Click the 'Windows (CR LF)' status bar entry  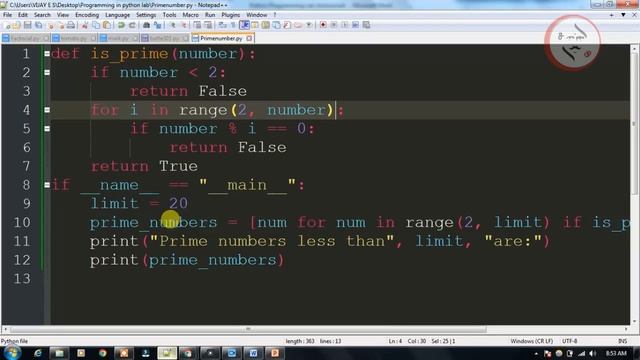531,341
